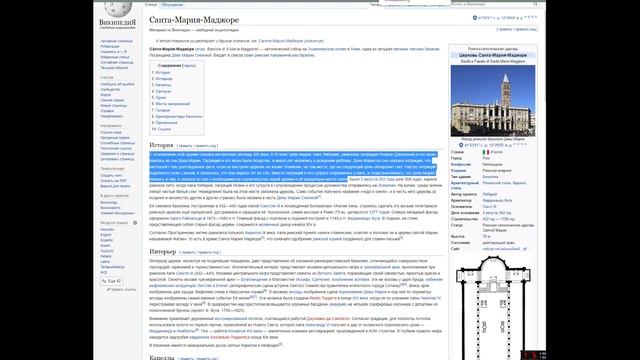Click 'Версия для печати' link
The image size is (640, 360).
[x=116, y=186]
